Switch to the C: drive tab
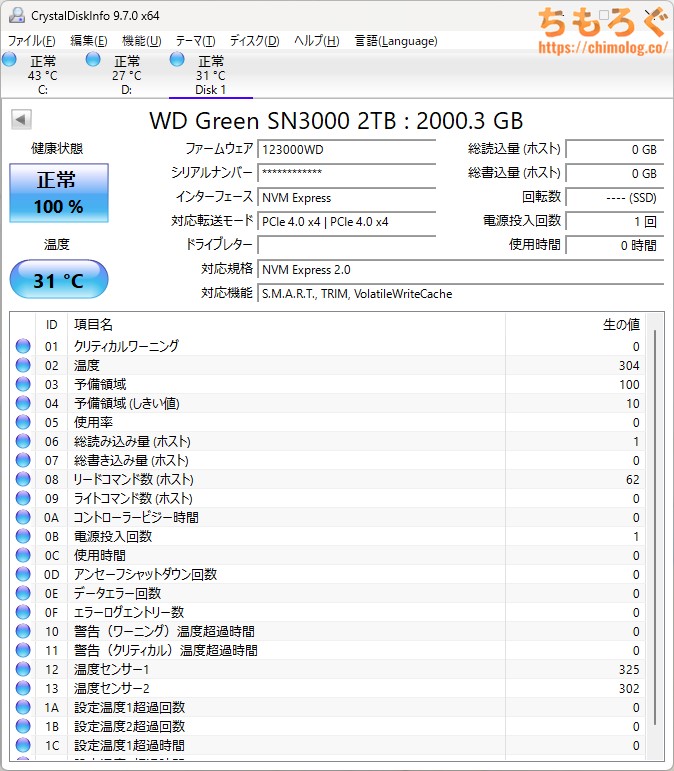Screen dimensions: 674x771 point(43,75)
